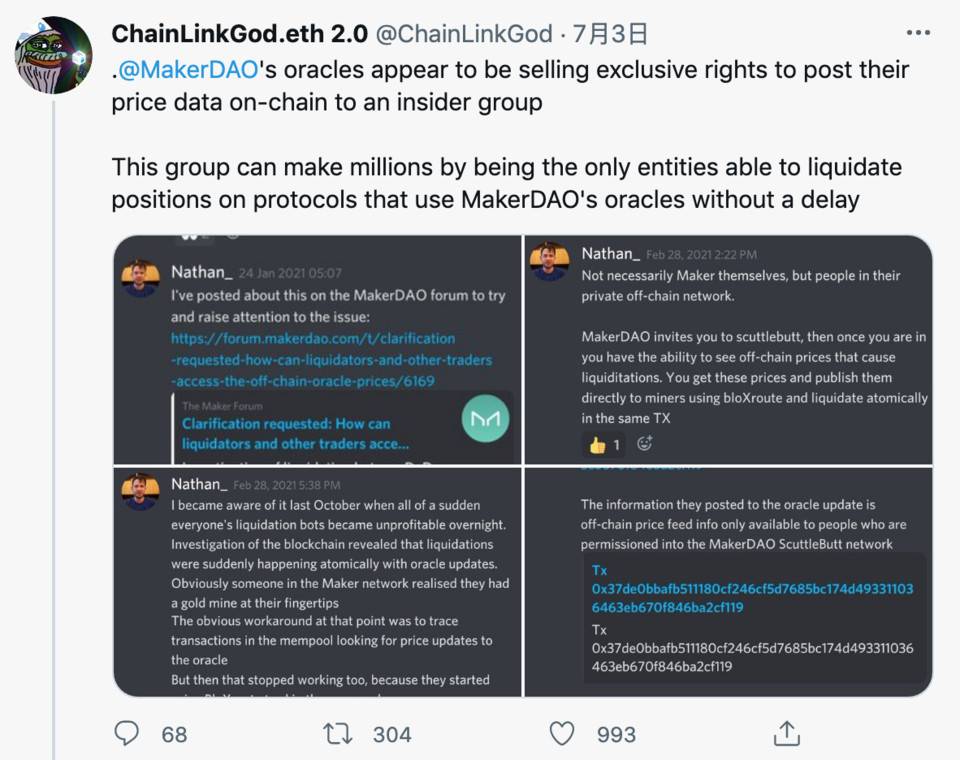The height and width of the screenshot is (760, 960).
Task: Click the @ChainLinkGod handle
Action: pyautogui.click(x=463, y=34)
